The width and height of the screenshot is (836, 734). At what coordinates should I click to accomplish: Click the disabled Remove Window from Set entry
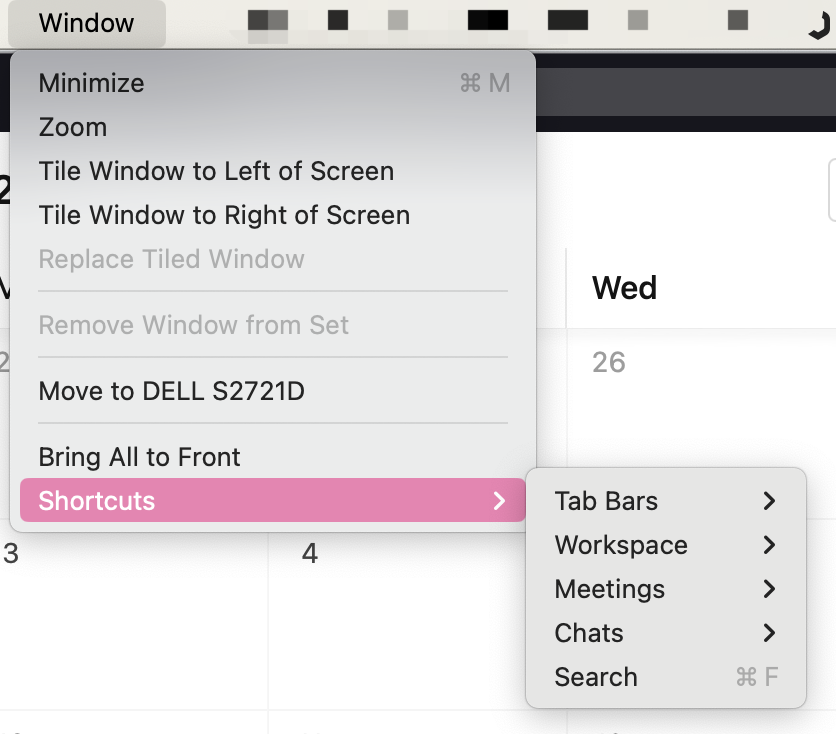194,325
